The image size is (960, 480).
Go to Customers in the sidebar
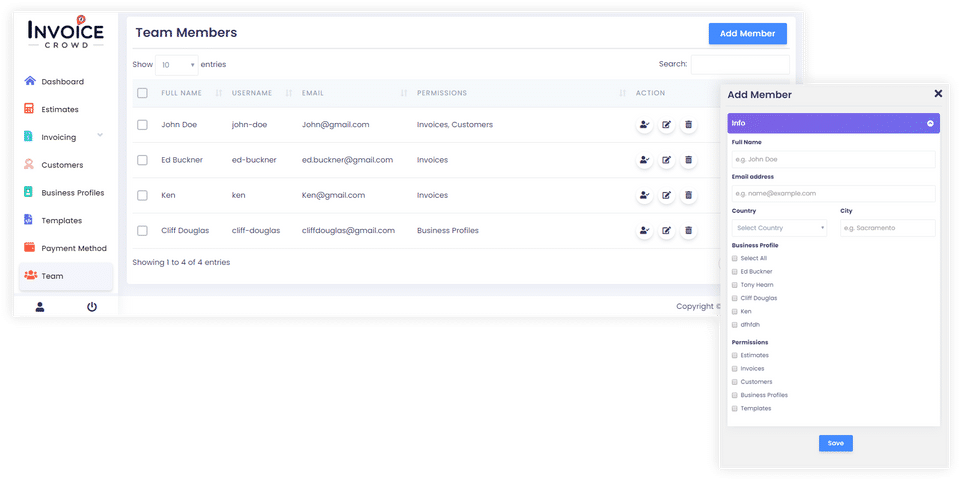click(x=62, y=165)
